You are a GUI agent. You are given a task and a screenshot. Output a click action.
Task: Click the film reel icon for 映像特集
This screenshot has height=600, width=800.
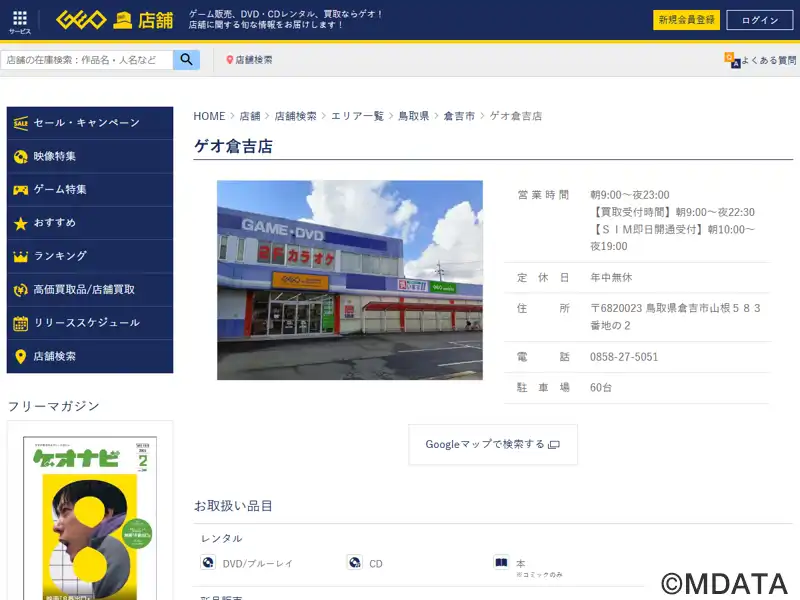(x=20, y=157)
